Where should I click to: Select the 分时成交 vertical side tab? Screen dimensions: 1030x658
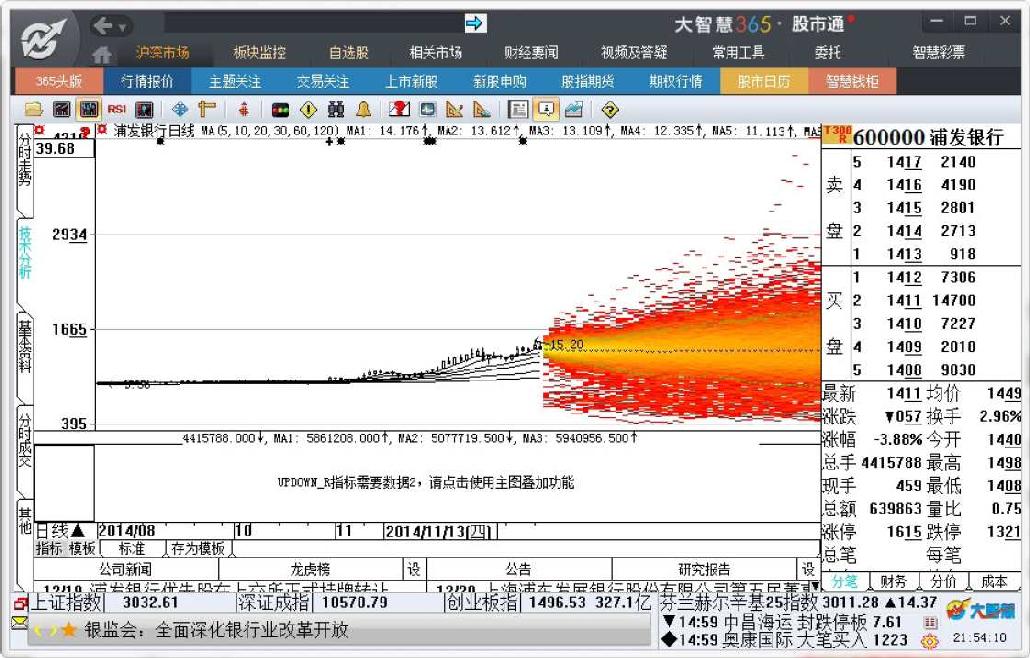pyautogui.click(x=24, y=450)
